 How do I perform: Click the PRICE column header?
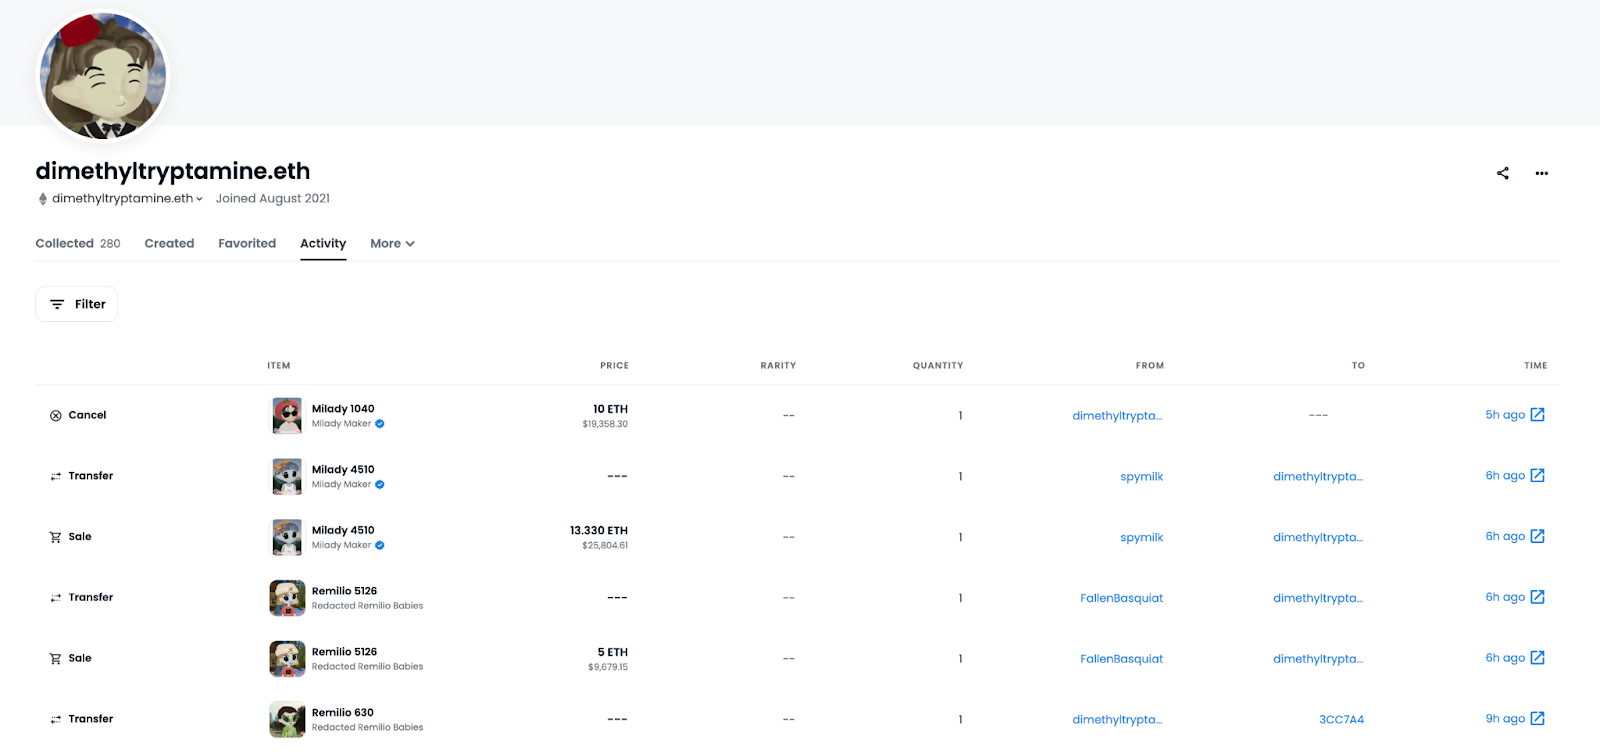coord(614,366)
